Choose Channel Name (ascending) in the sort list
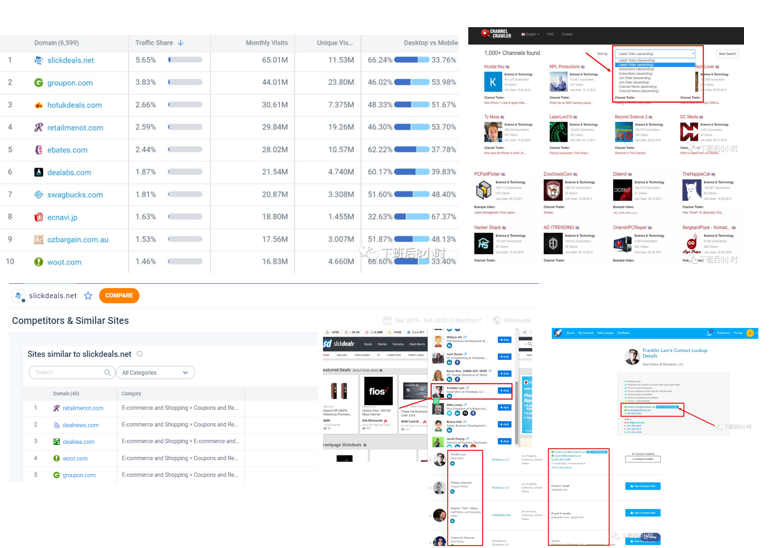The image size is (779, 548). 638,86
